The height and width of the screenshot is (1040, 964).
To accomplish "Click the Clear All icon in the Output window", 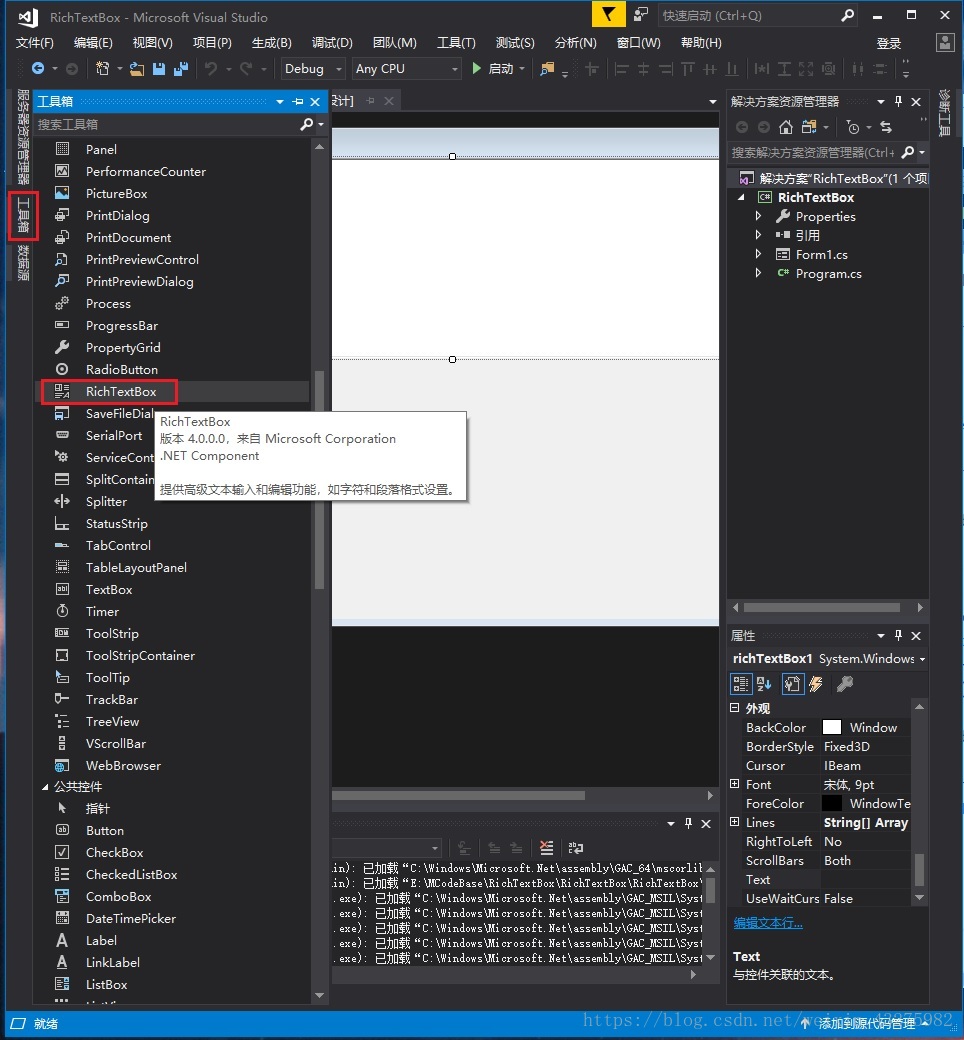I will click(x=546, y=848).
